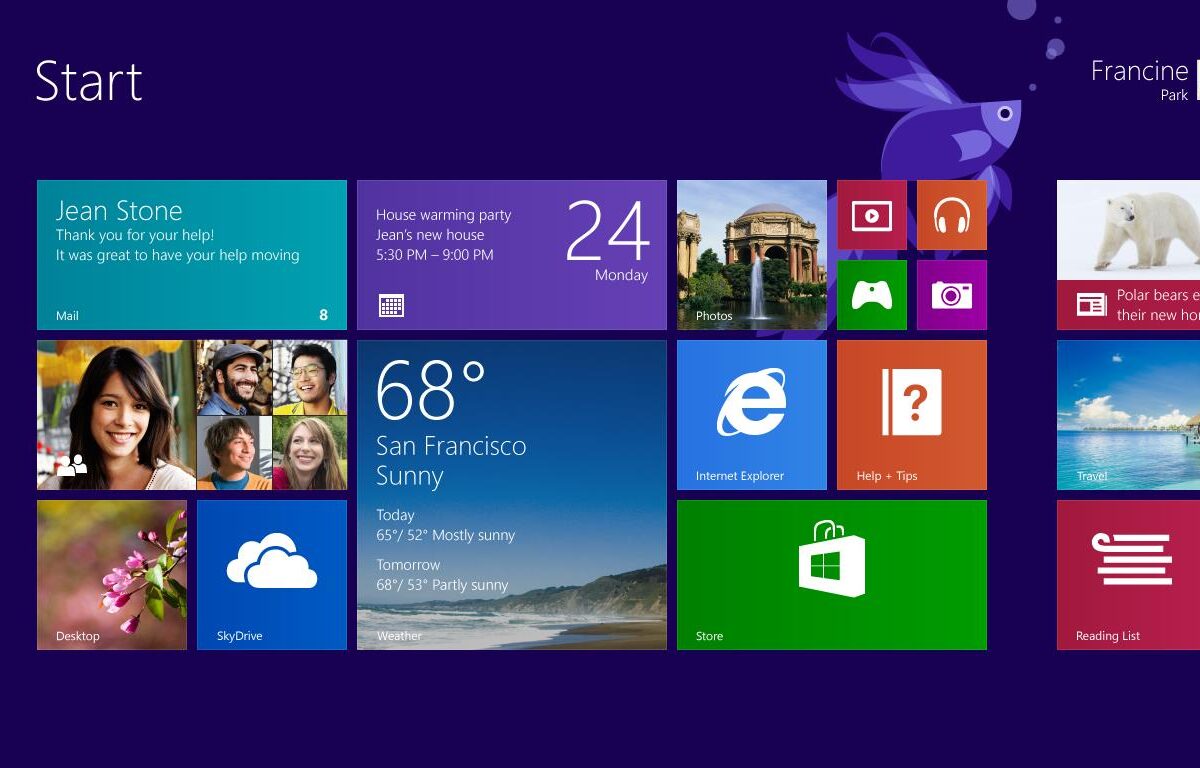
Task: Open the People tile with contact photos
Action: [x=191, y=415]
